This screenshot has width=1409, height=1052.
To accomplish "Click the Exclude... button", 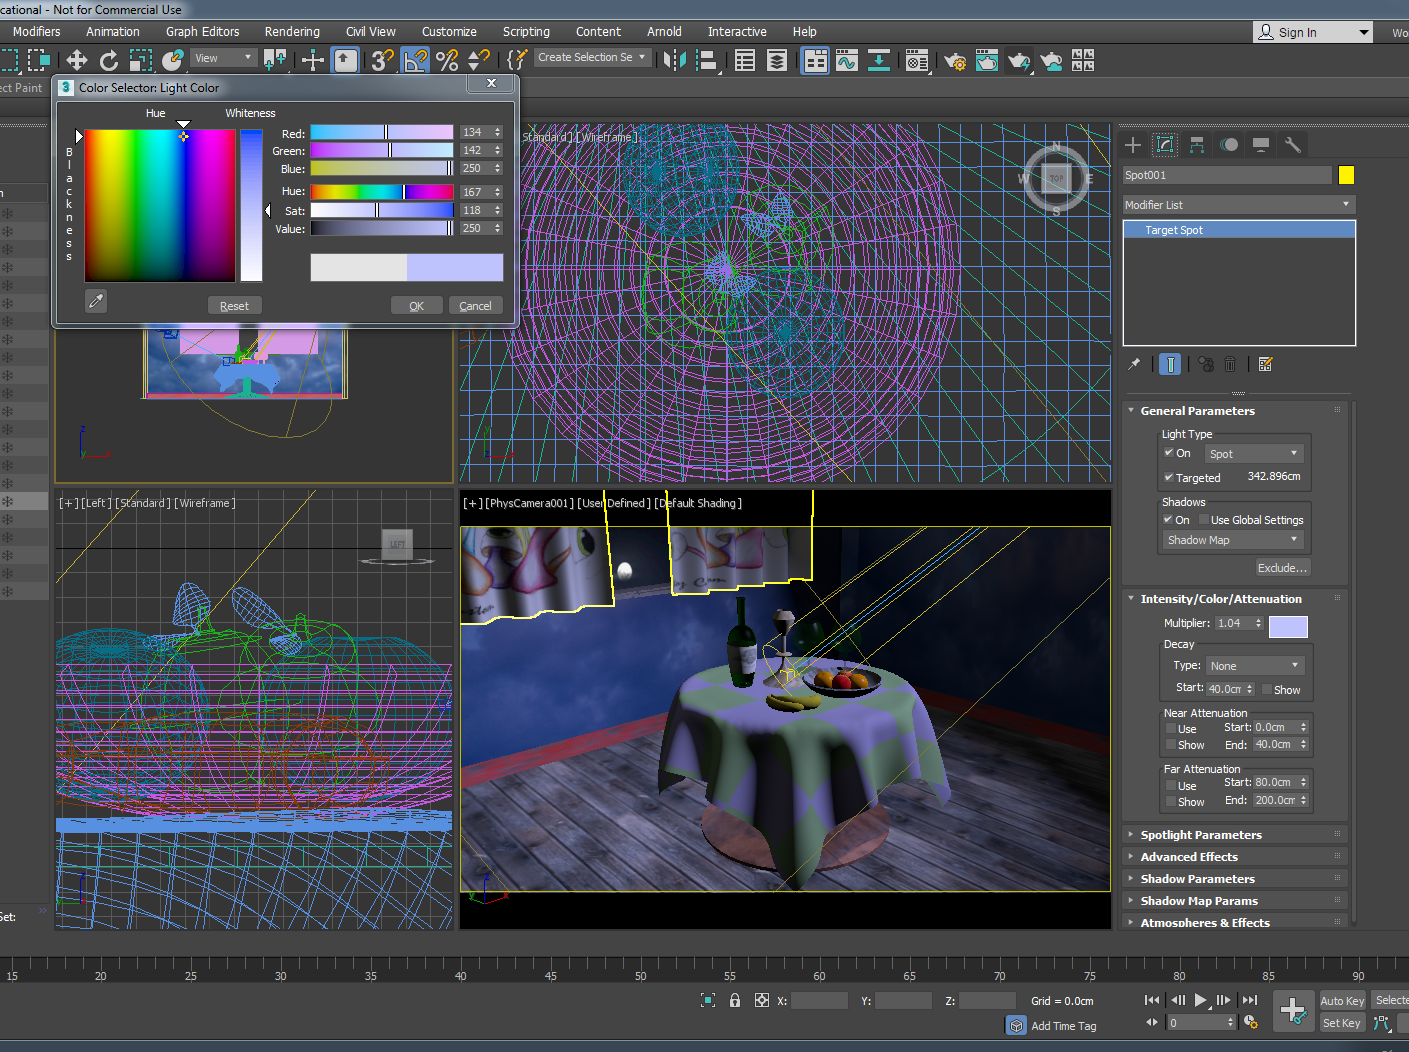I will 1281,568.
